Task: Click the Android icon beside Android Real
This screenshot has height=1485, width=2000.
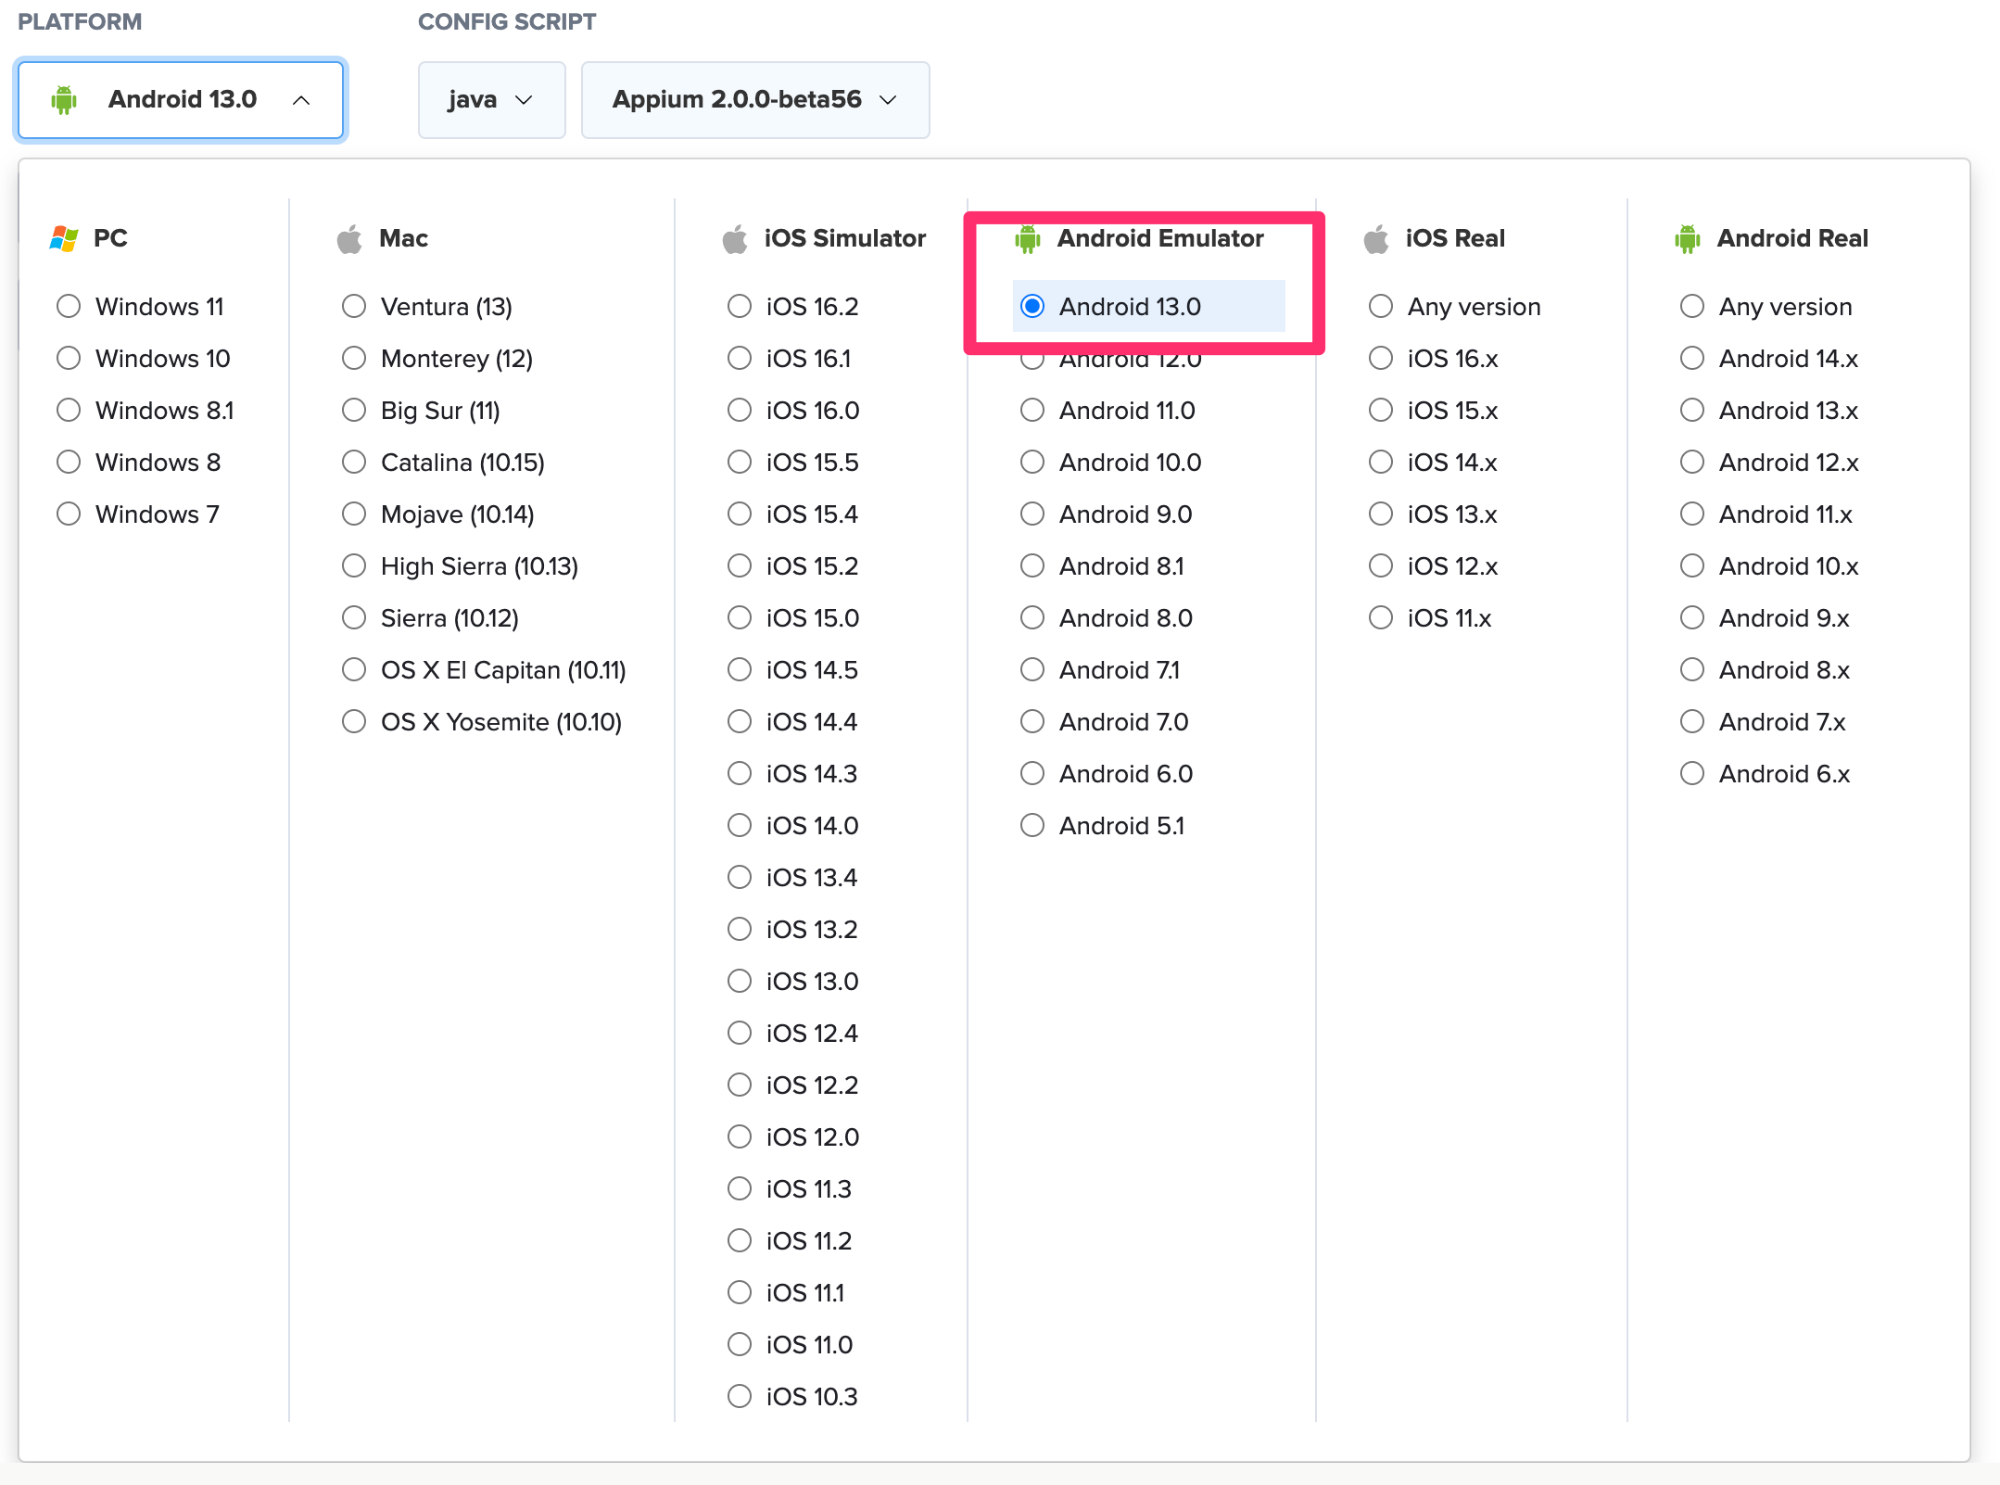Action: tap(1688, 239)
